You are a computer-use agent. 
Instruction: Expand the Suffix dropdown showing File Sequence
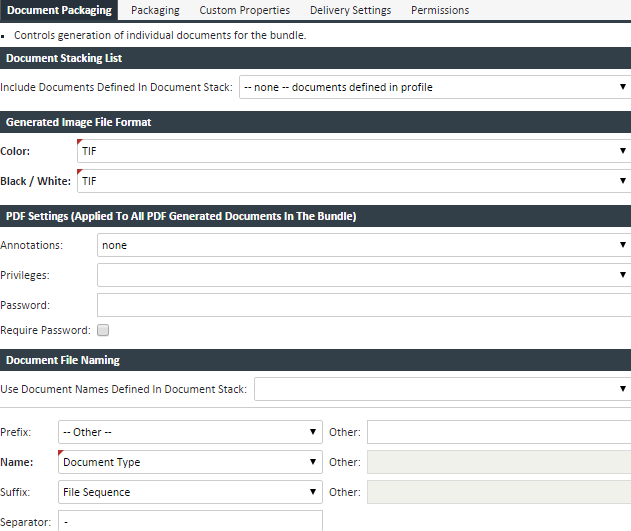pyautogui.click(x=190, y=492)
